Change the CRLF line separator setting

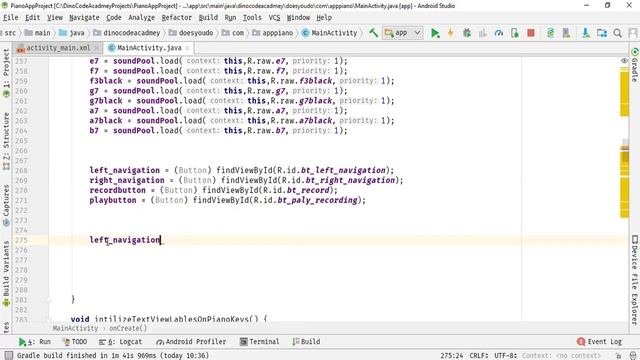coord(479,356)
